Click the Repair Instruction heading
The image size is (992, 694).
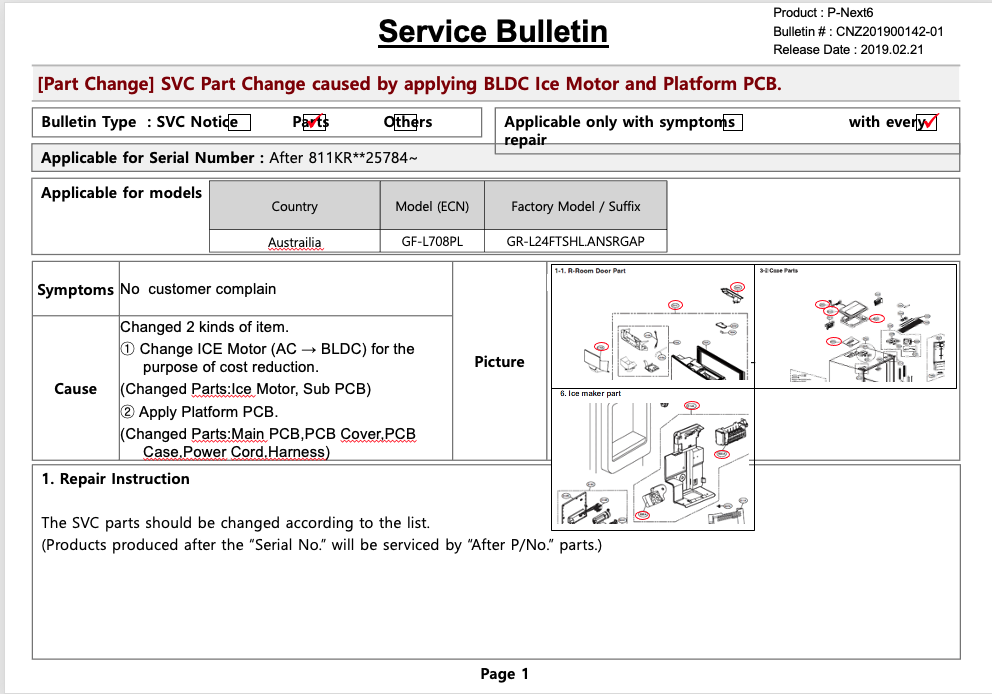tap(115, 479)
